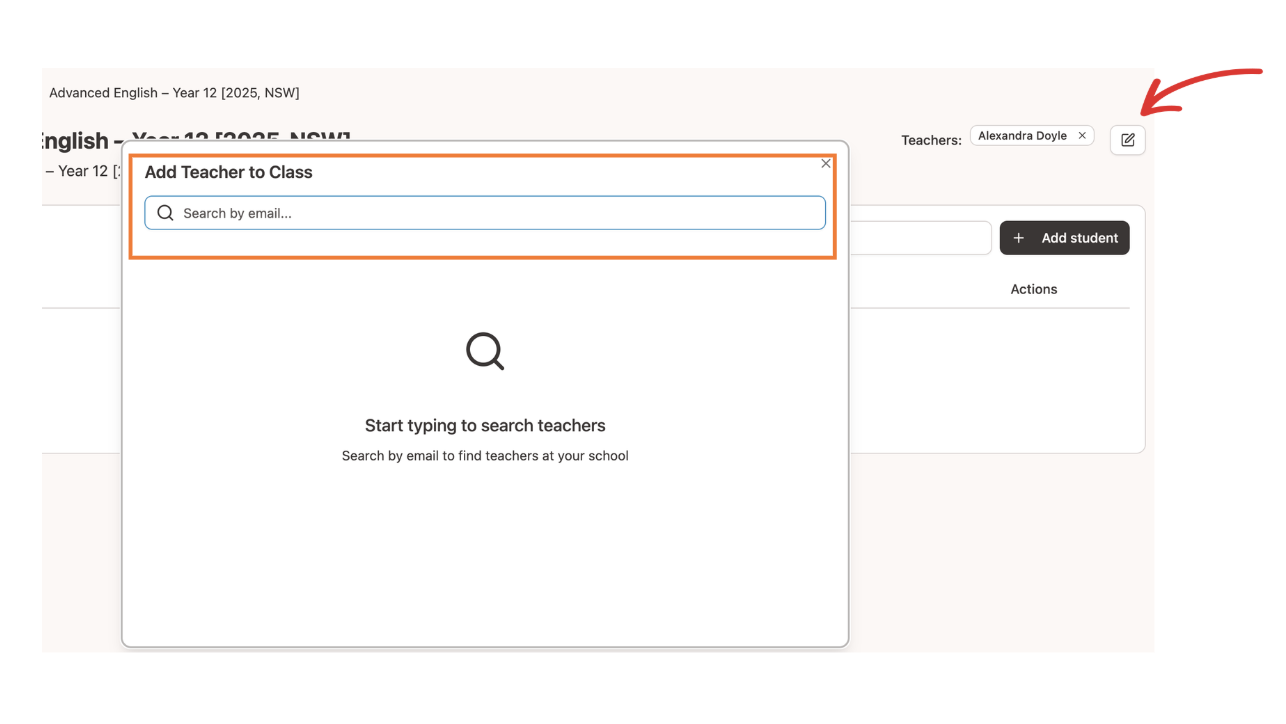Click the edit teachers pencil icon
1286x724 pixels.
point(1127,140)
